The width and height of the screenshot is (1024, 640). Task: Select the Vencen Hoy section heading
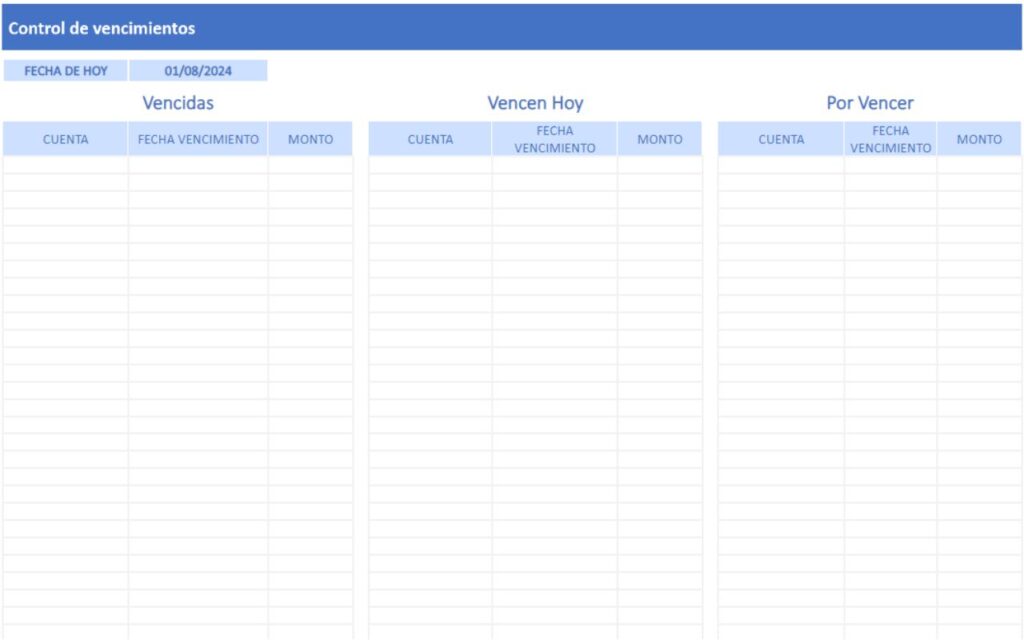click(536, 102)
